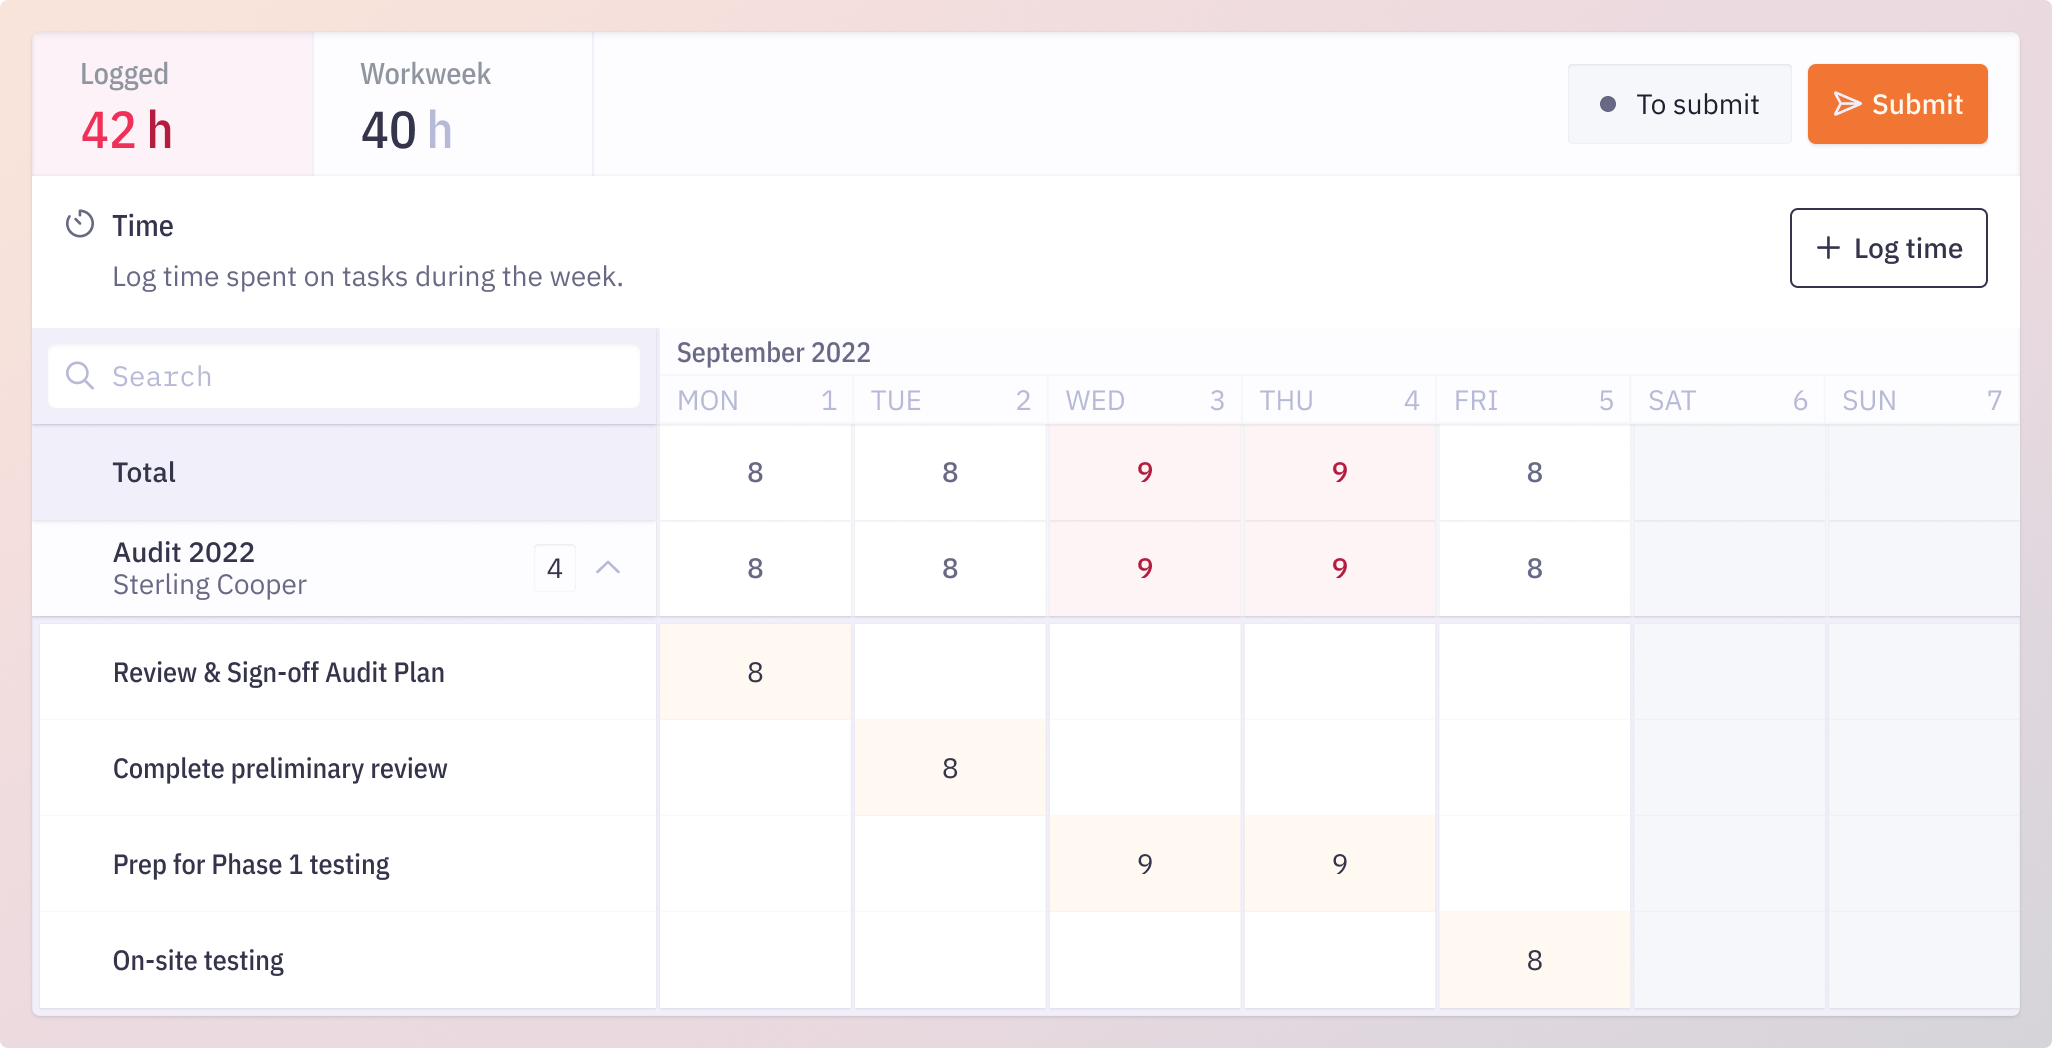Click the task count badge showing 4
2052x1048 pixels.
pyautogui.click(x=555, y=568)
